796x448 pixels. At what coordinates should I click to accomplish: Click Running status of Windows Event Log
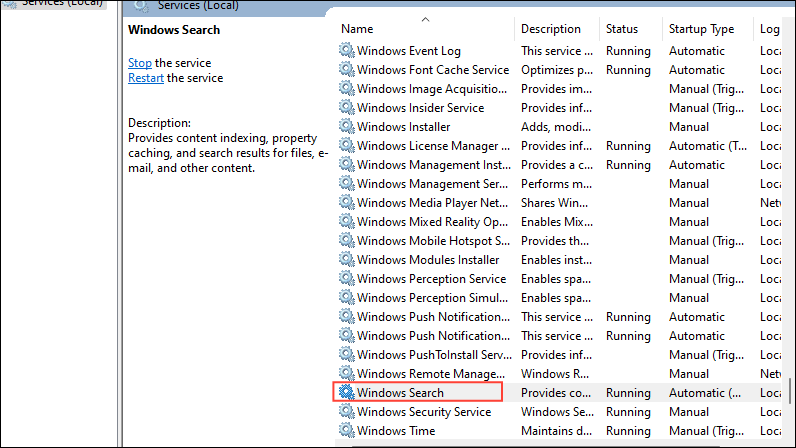tap(628, 51)
